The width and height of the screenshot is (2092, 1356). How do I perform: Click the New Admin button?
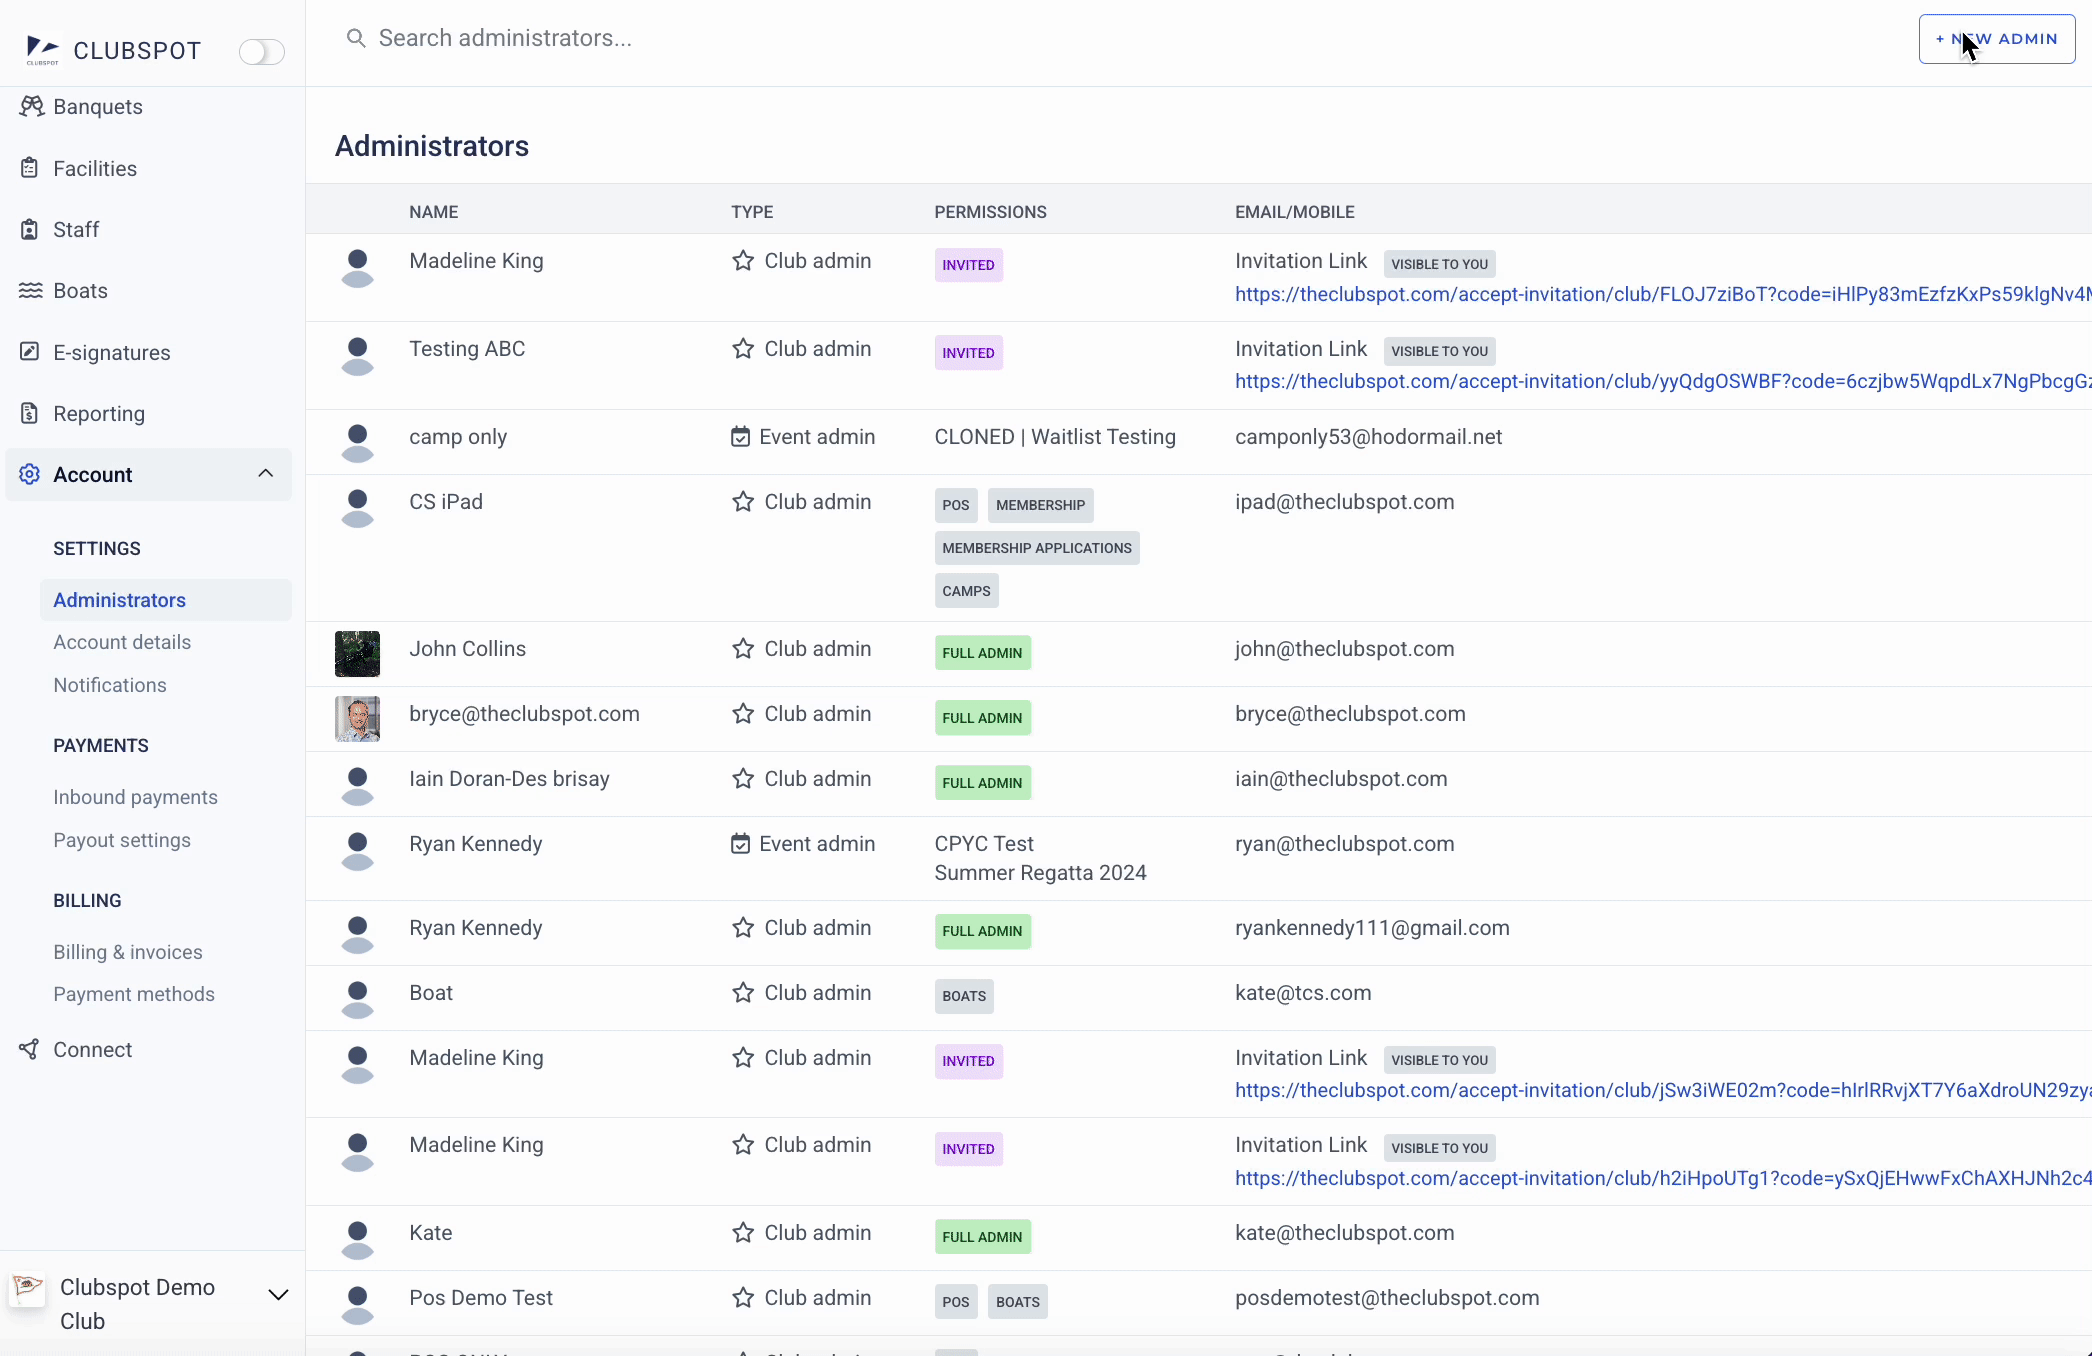click(x=1996, y=39)
